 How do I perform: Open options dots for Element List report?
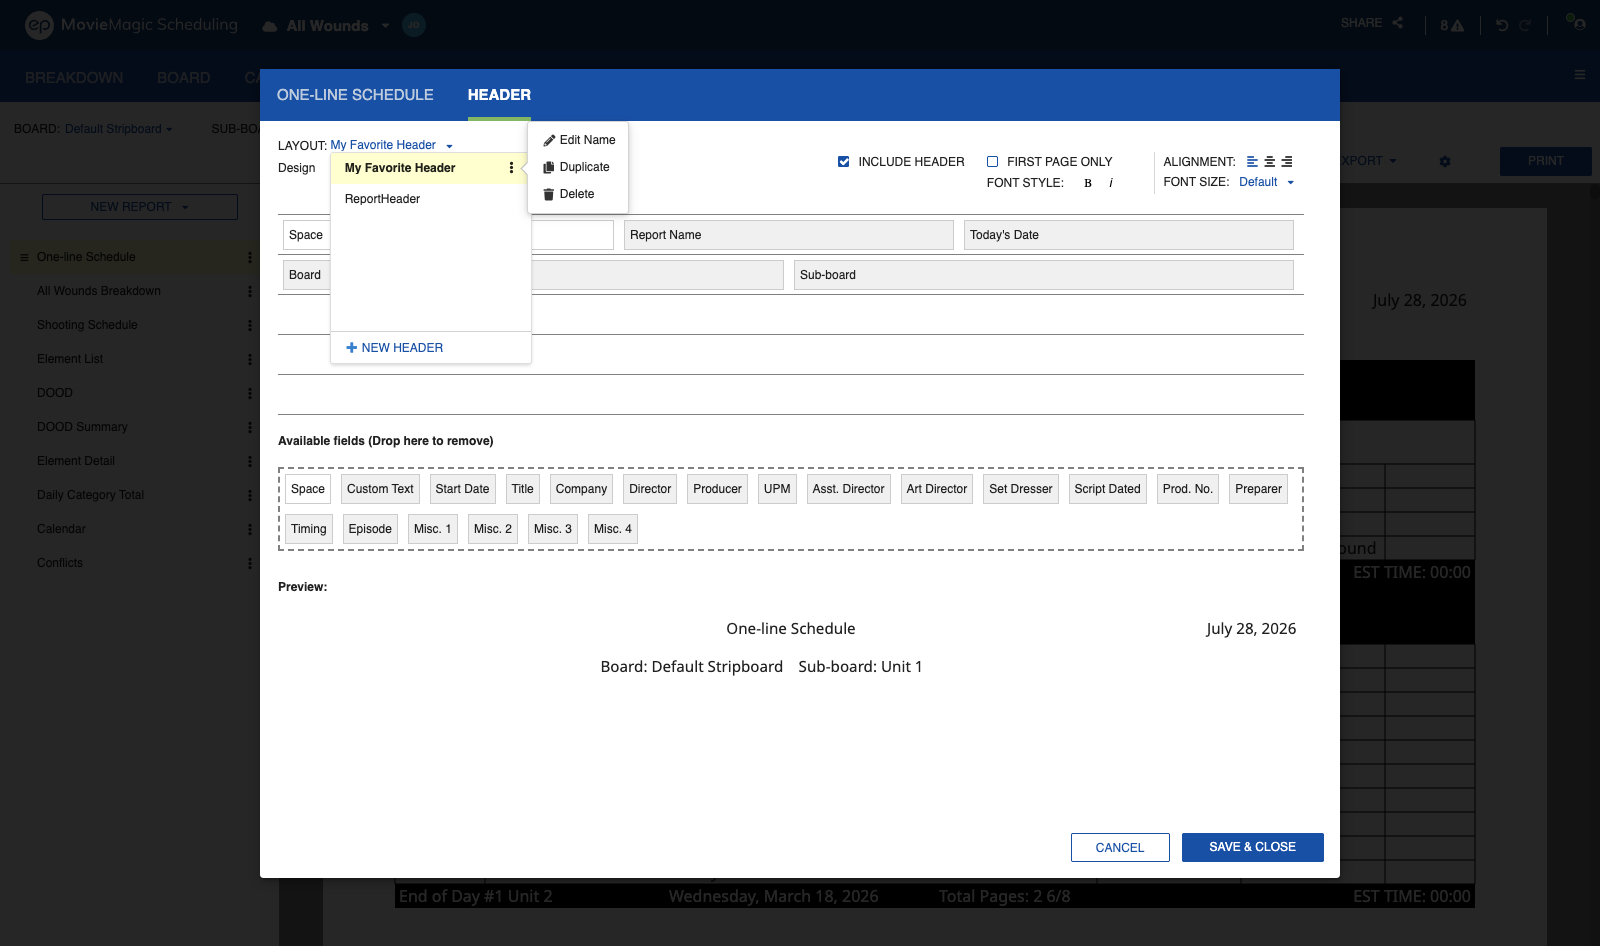[250, 359]
